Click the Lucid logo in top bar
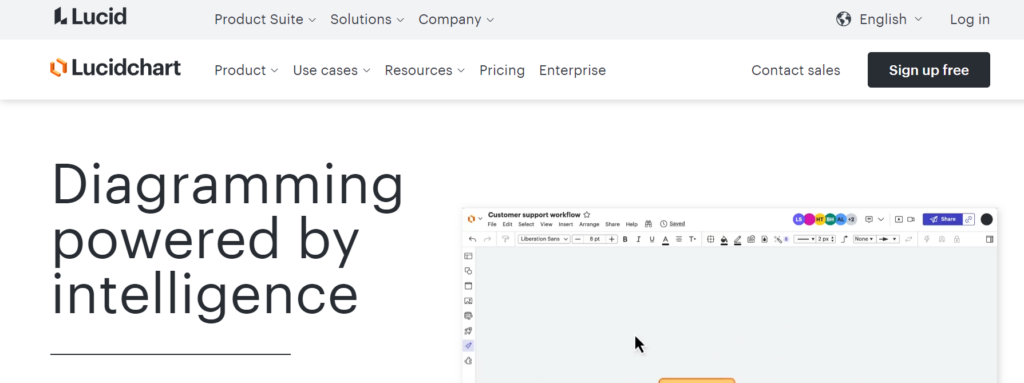Image resolution: width=1024 pixels, height=383 pixels. point(90,16)
